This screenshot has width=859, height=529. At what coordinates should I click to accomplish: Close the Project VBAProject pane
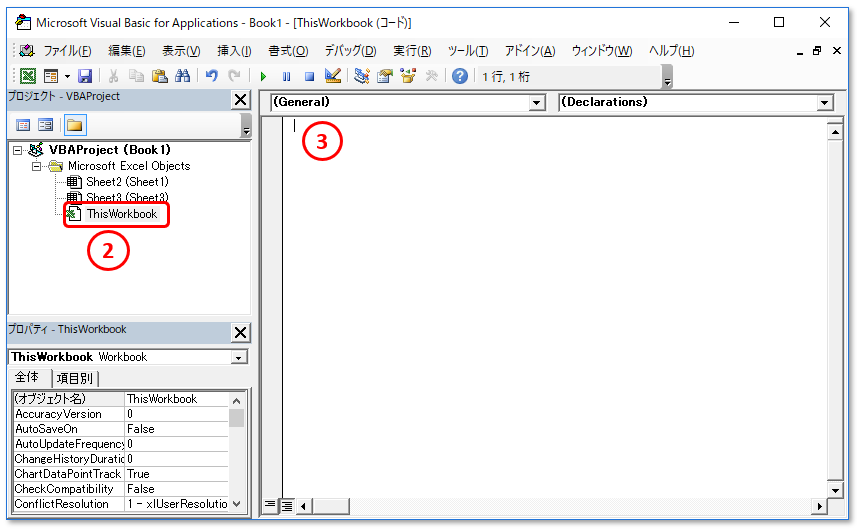[240, 100]
